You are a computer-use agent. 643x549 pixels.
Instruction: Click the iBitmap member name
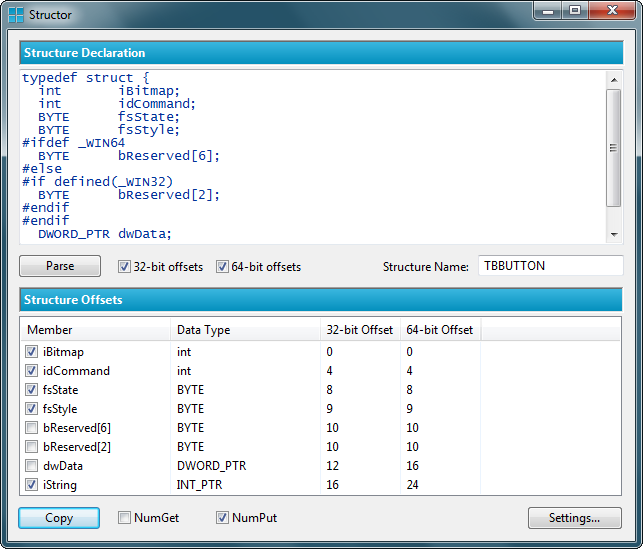63,352
